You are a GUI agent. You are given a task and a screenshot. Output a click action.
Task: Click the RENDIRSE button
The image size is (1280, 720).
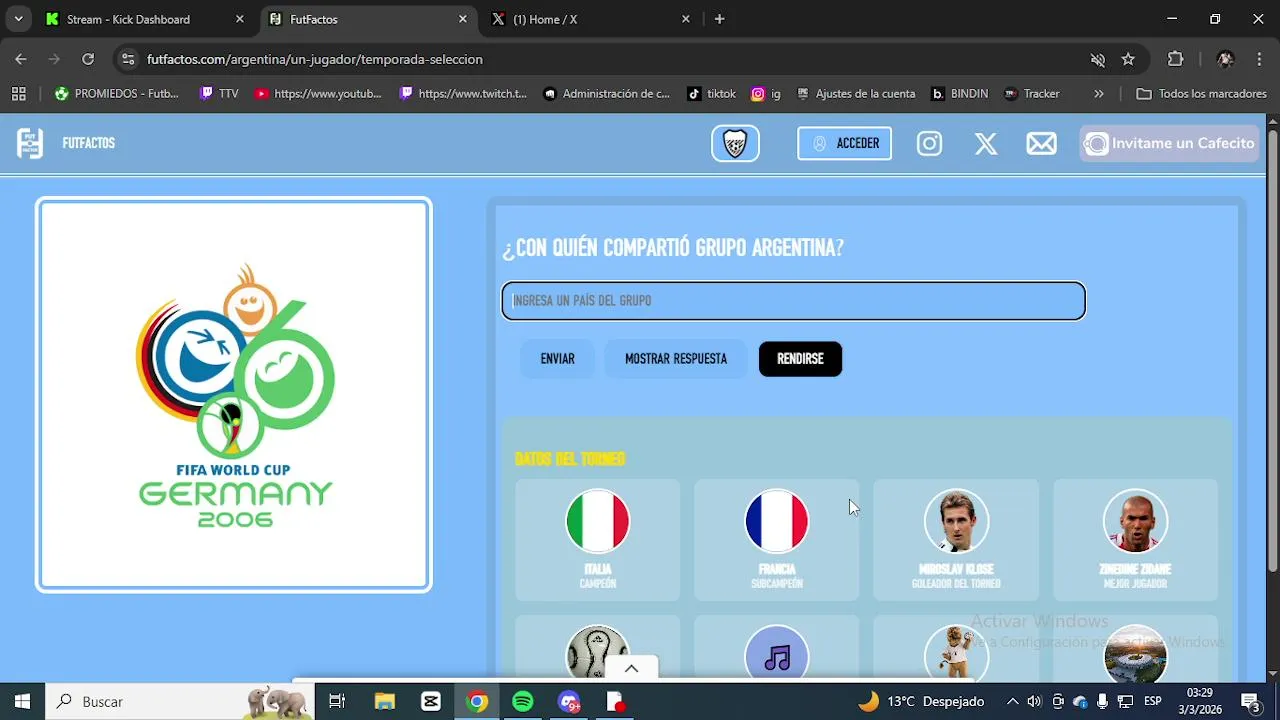point(800,359)
